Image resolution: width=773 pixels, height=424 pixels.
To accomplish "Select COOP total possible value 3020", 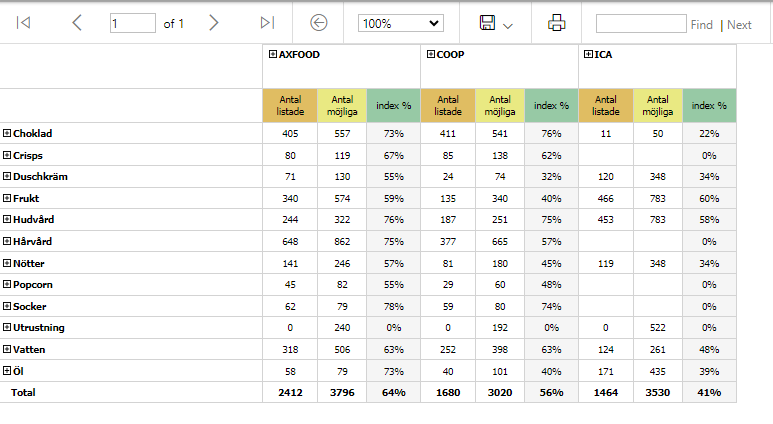I will (x=500, y=392).
